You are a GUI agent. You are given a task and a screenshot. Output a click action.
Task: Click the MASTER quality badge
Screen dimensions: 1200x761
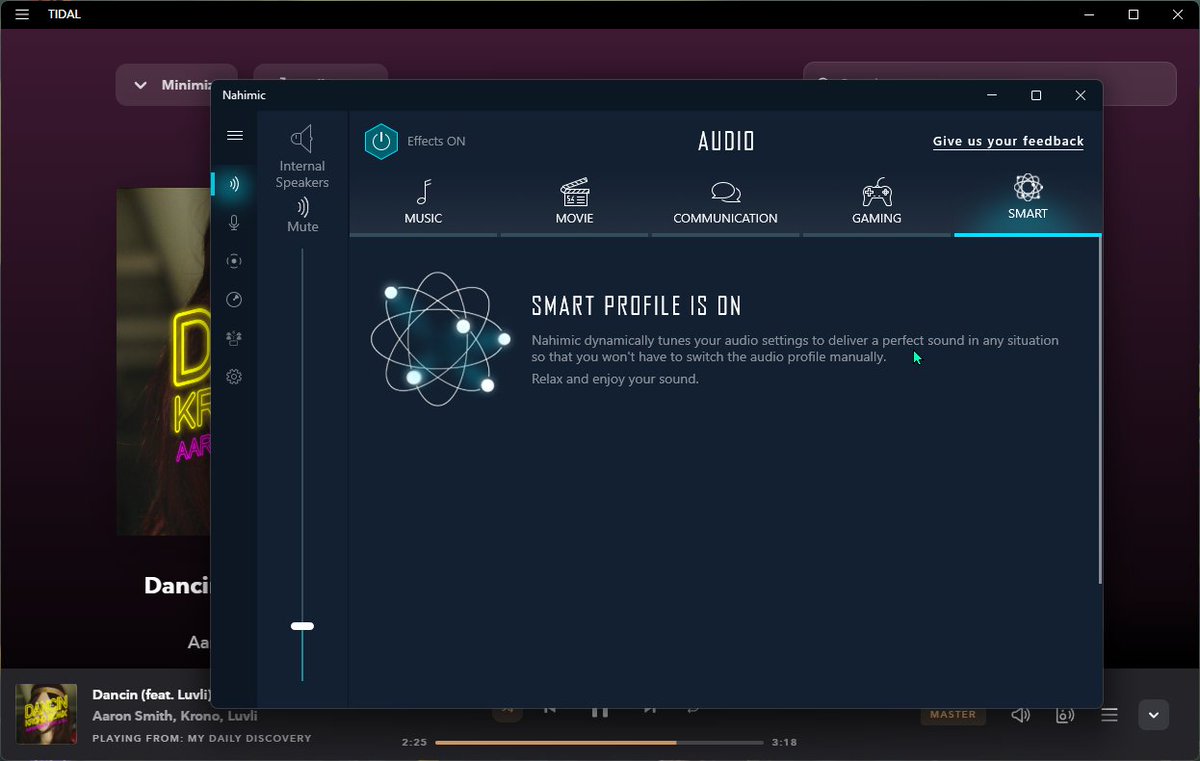[953, 715]
